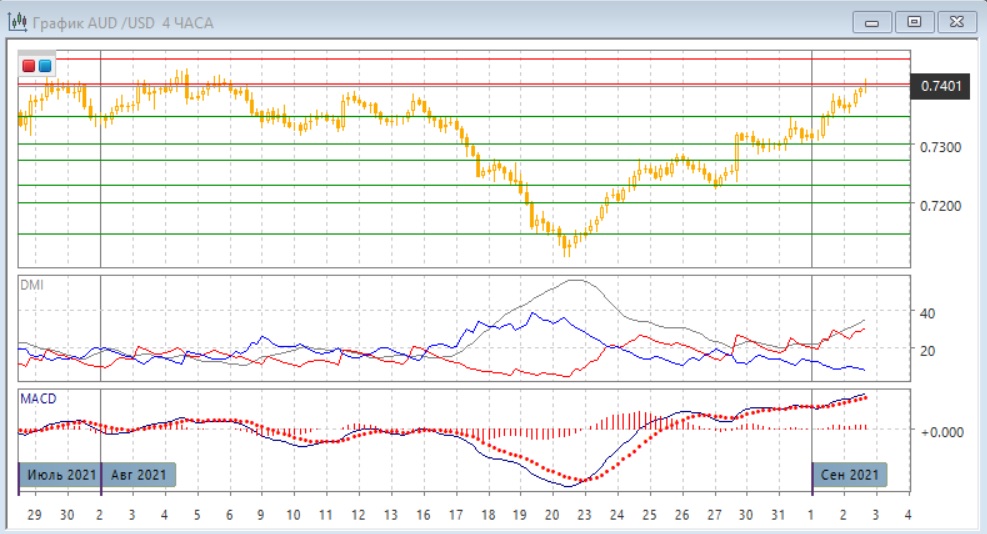Select the topmost red resistance line

(460, 59)
